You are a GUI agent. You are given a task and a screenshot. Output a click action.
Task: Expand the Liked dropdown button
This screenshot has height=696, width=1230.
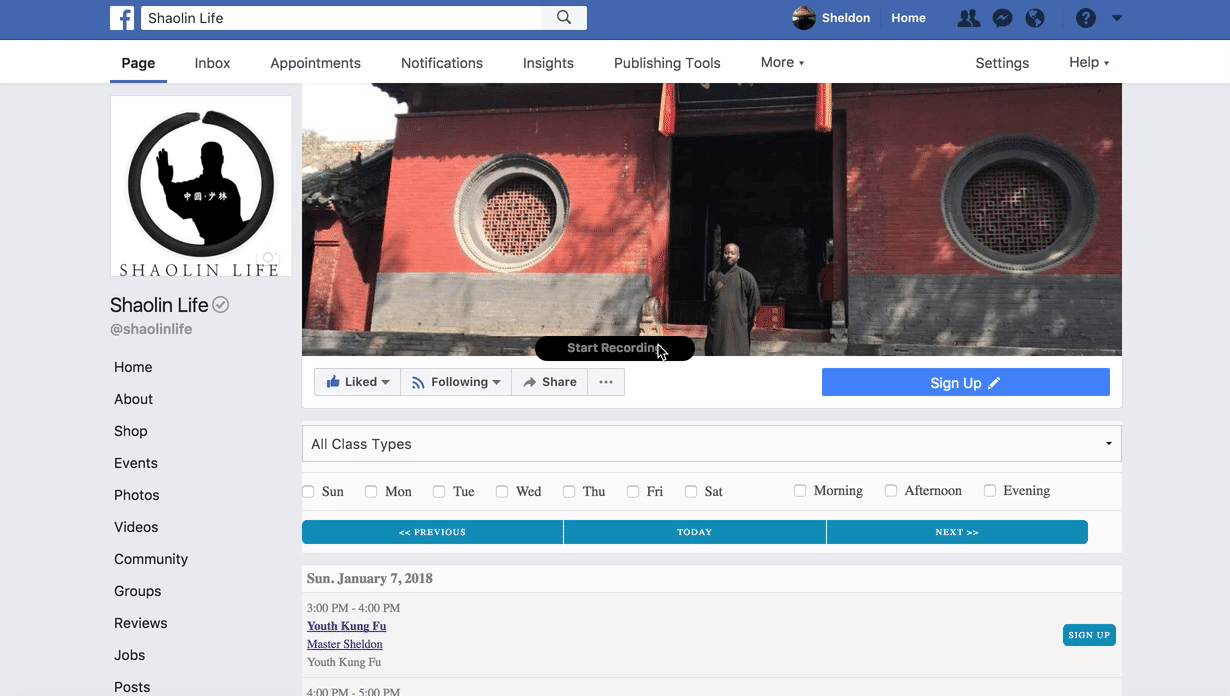click(357, 382)
